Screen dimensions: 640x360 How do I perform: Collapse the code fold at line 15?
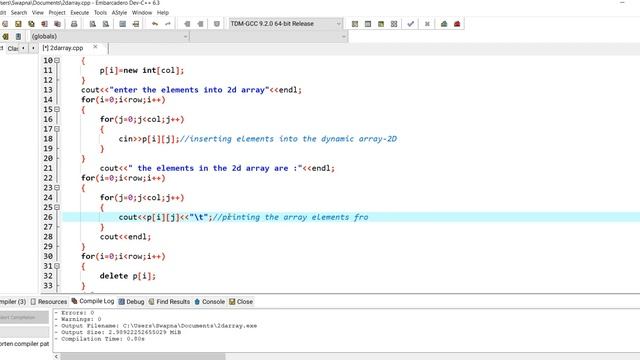[x=57, y=109]
